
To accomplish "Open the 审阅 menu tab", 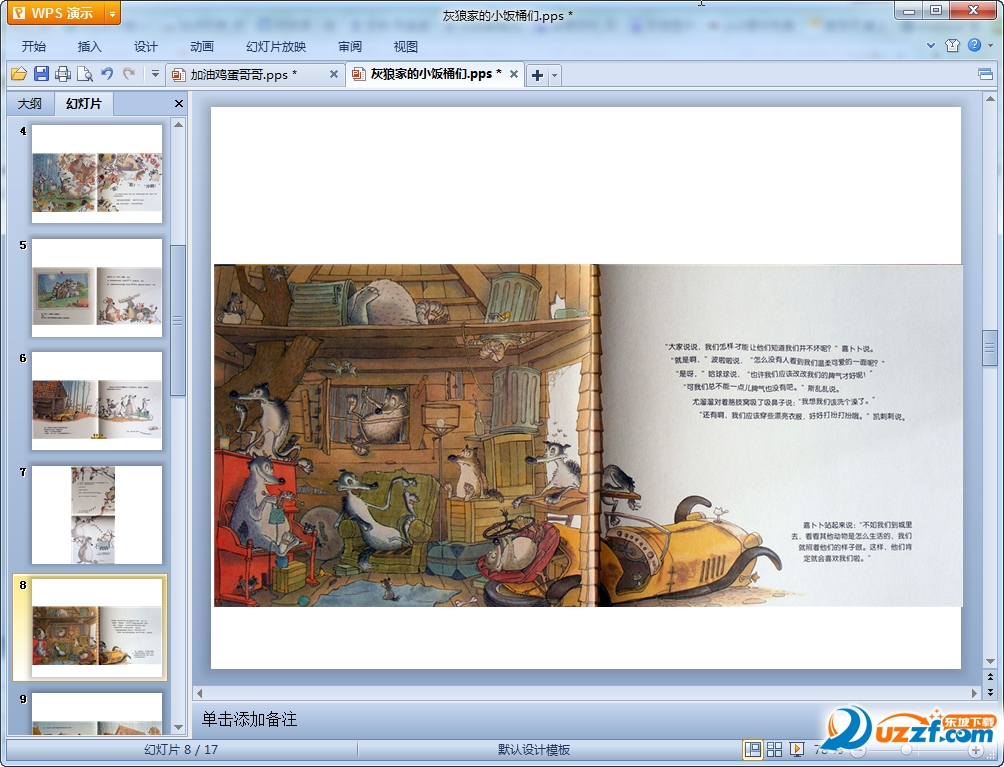I will tap(350, 47).
